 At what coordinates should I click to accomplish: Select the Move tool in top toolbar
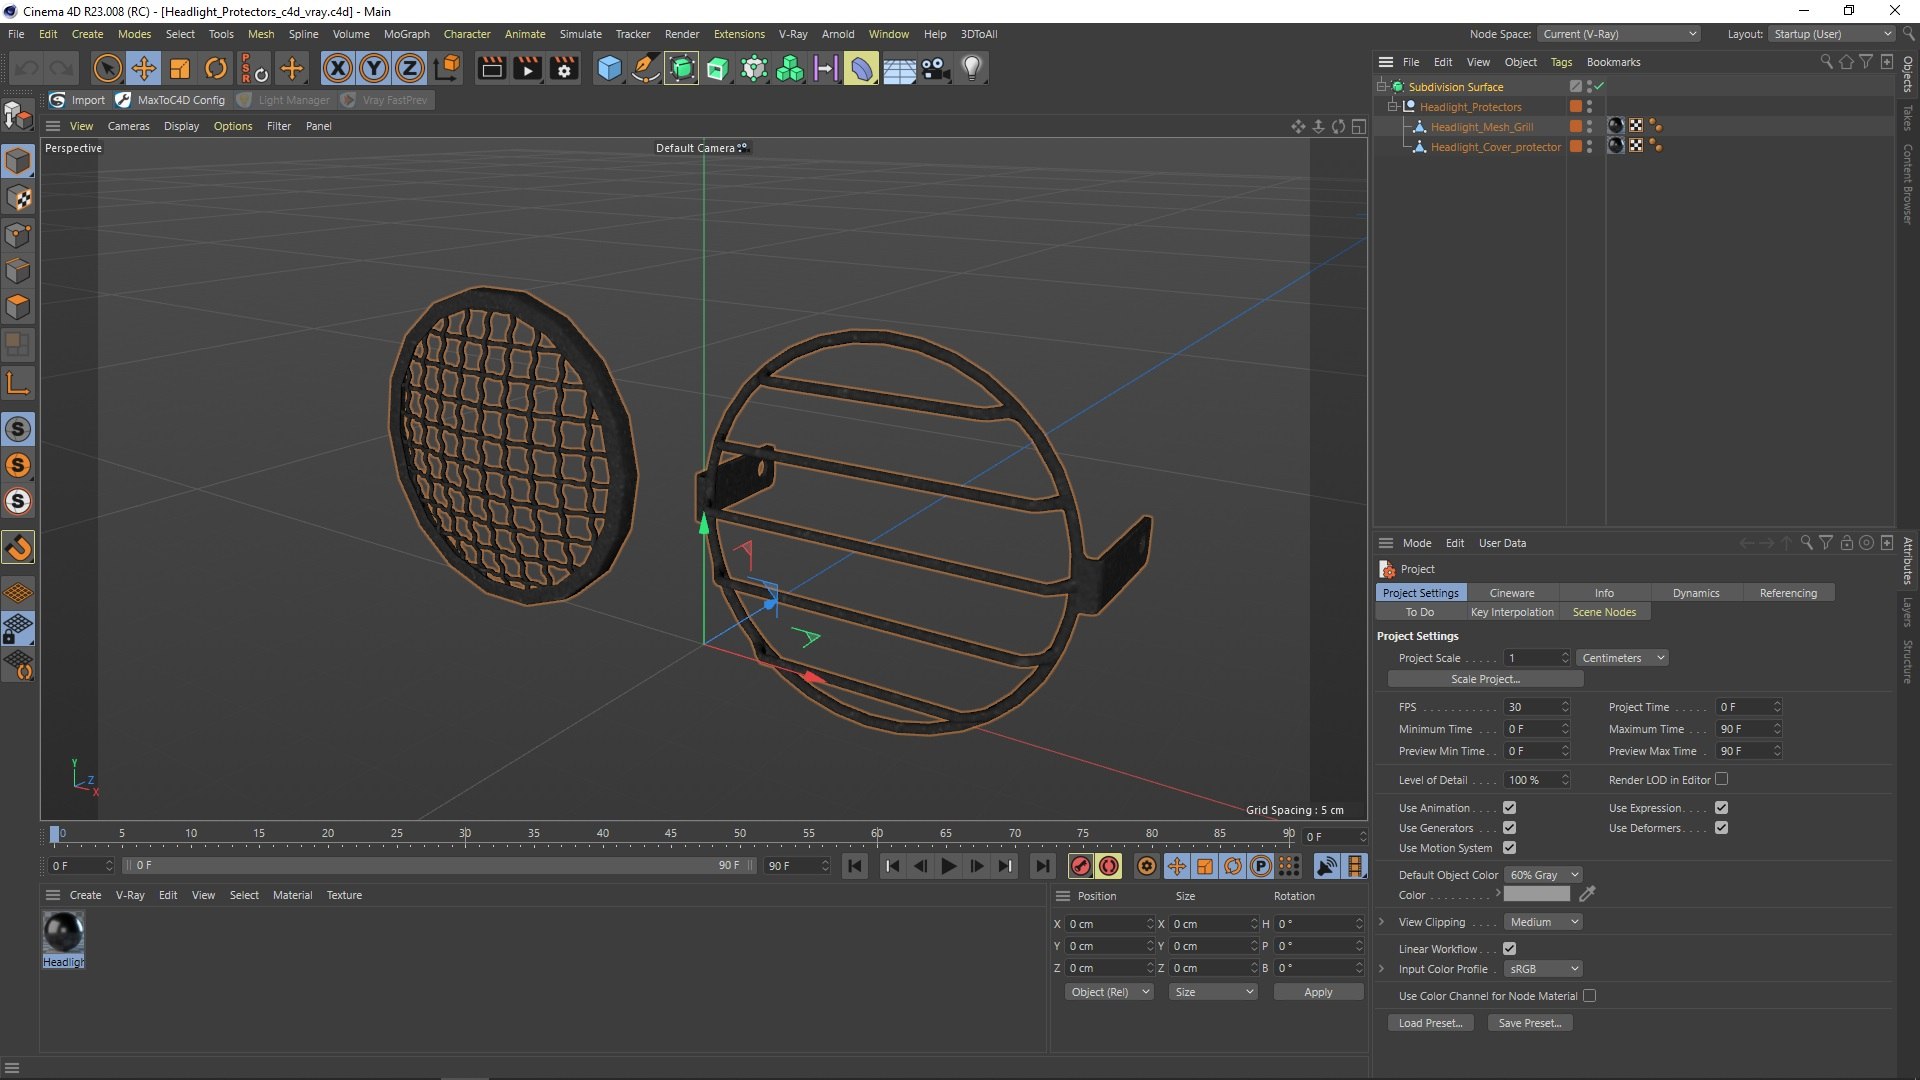pos(143,68)
